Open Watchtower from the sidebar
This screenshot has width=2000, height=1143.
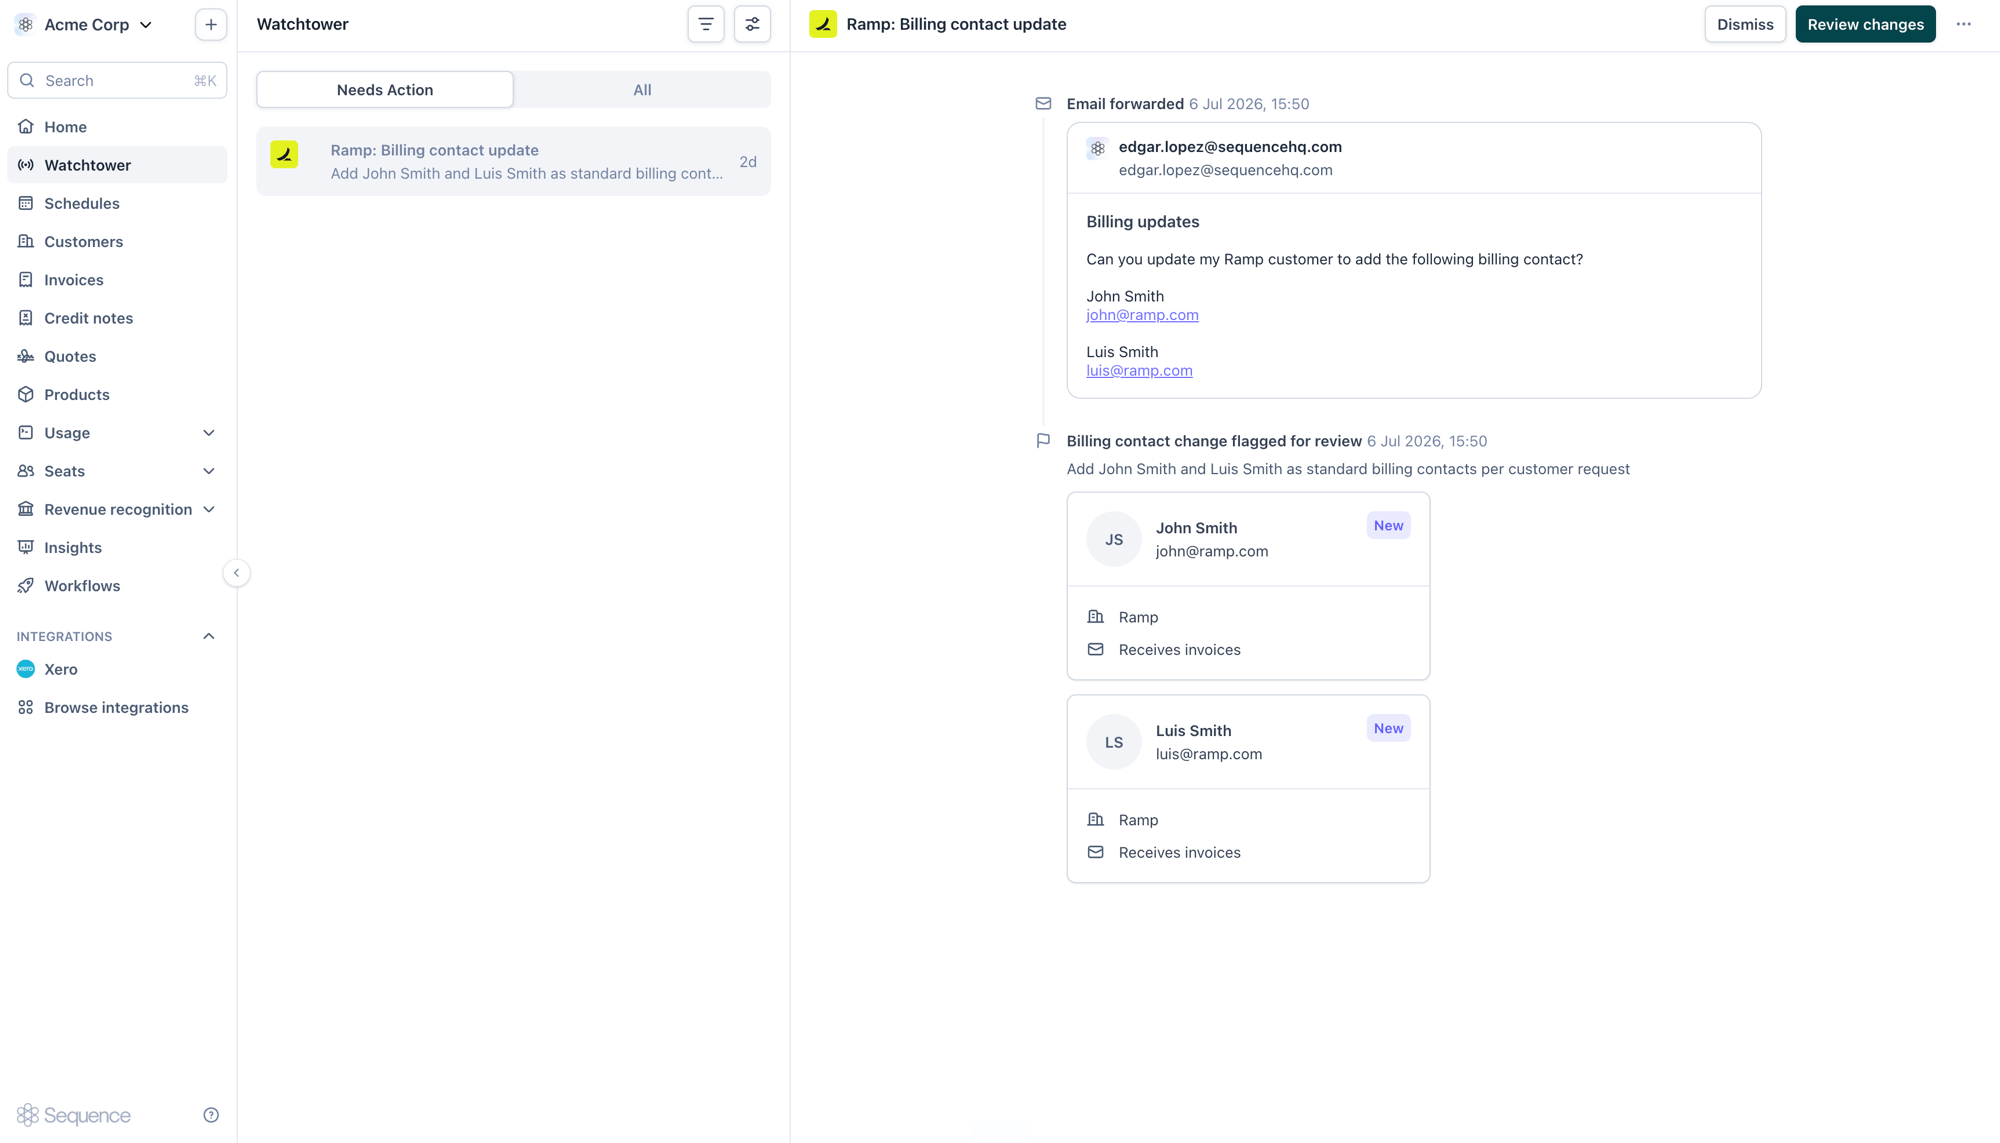click(x=117, y=165)
